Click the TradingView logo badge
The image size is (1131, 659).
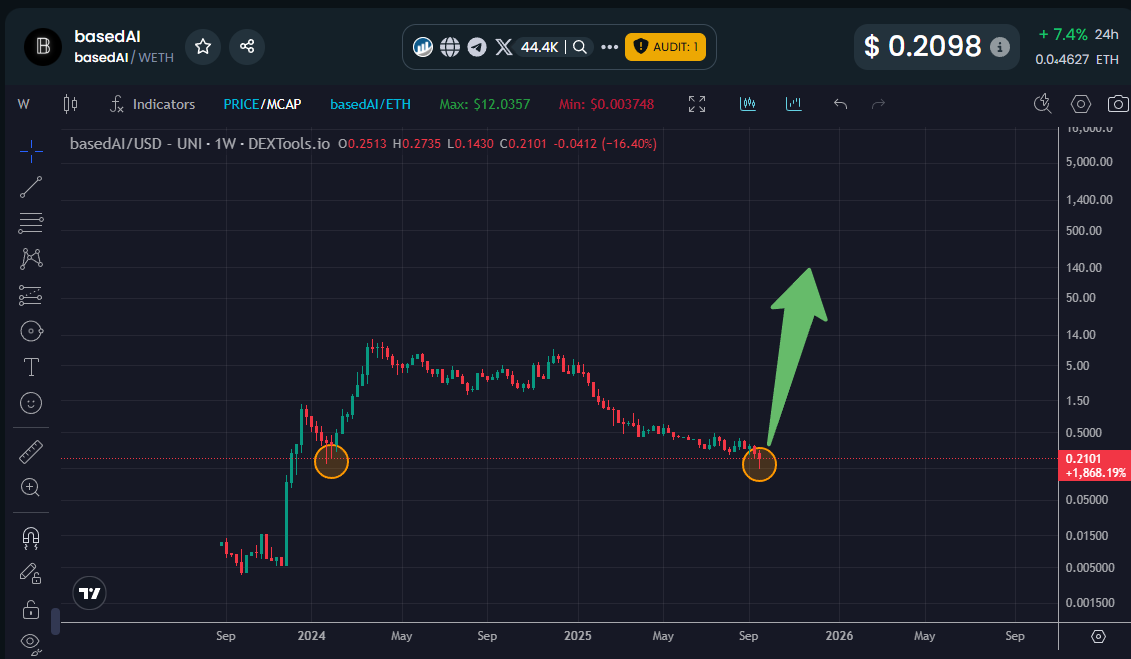(x=89, y=593)
